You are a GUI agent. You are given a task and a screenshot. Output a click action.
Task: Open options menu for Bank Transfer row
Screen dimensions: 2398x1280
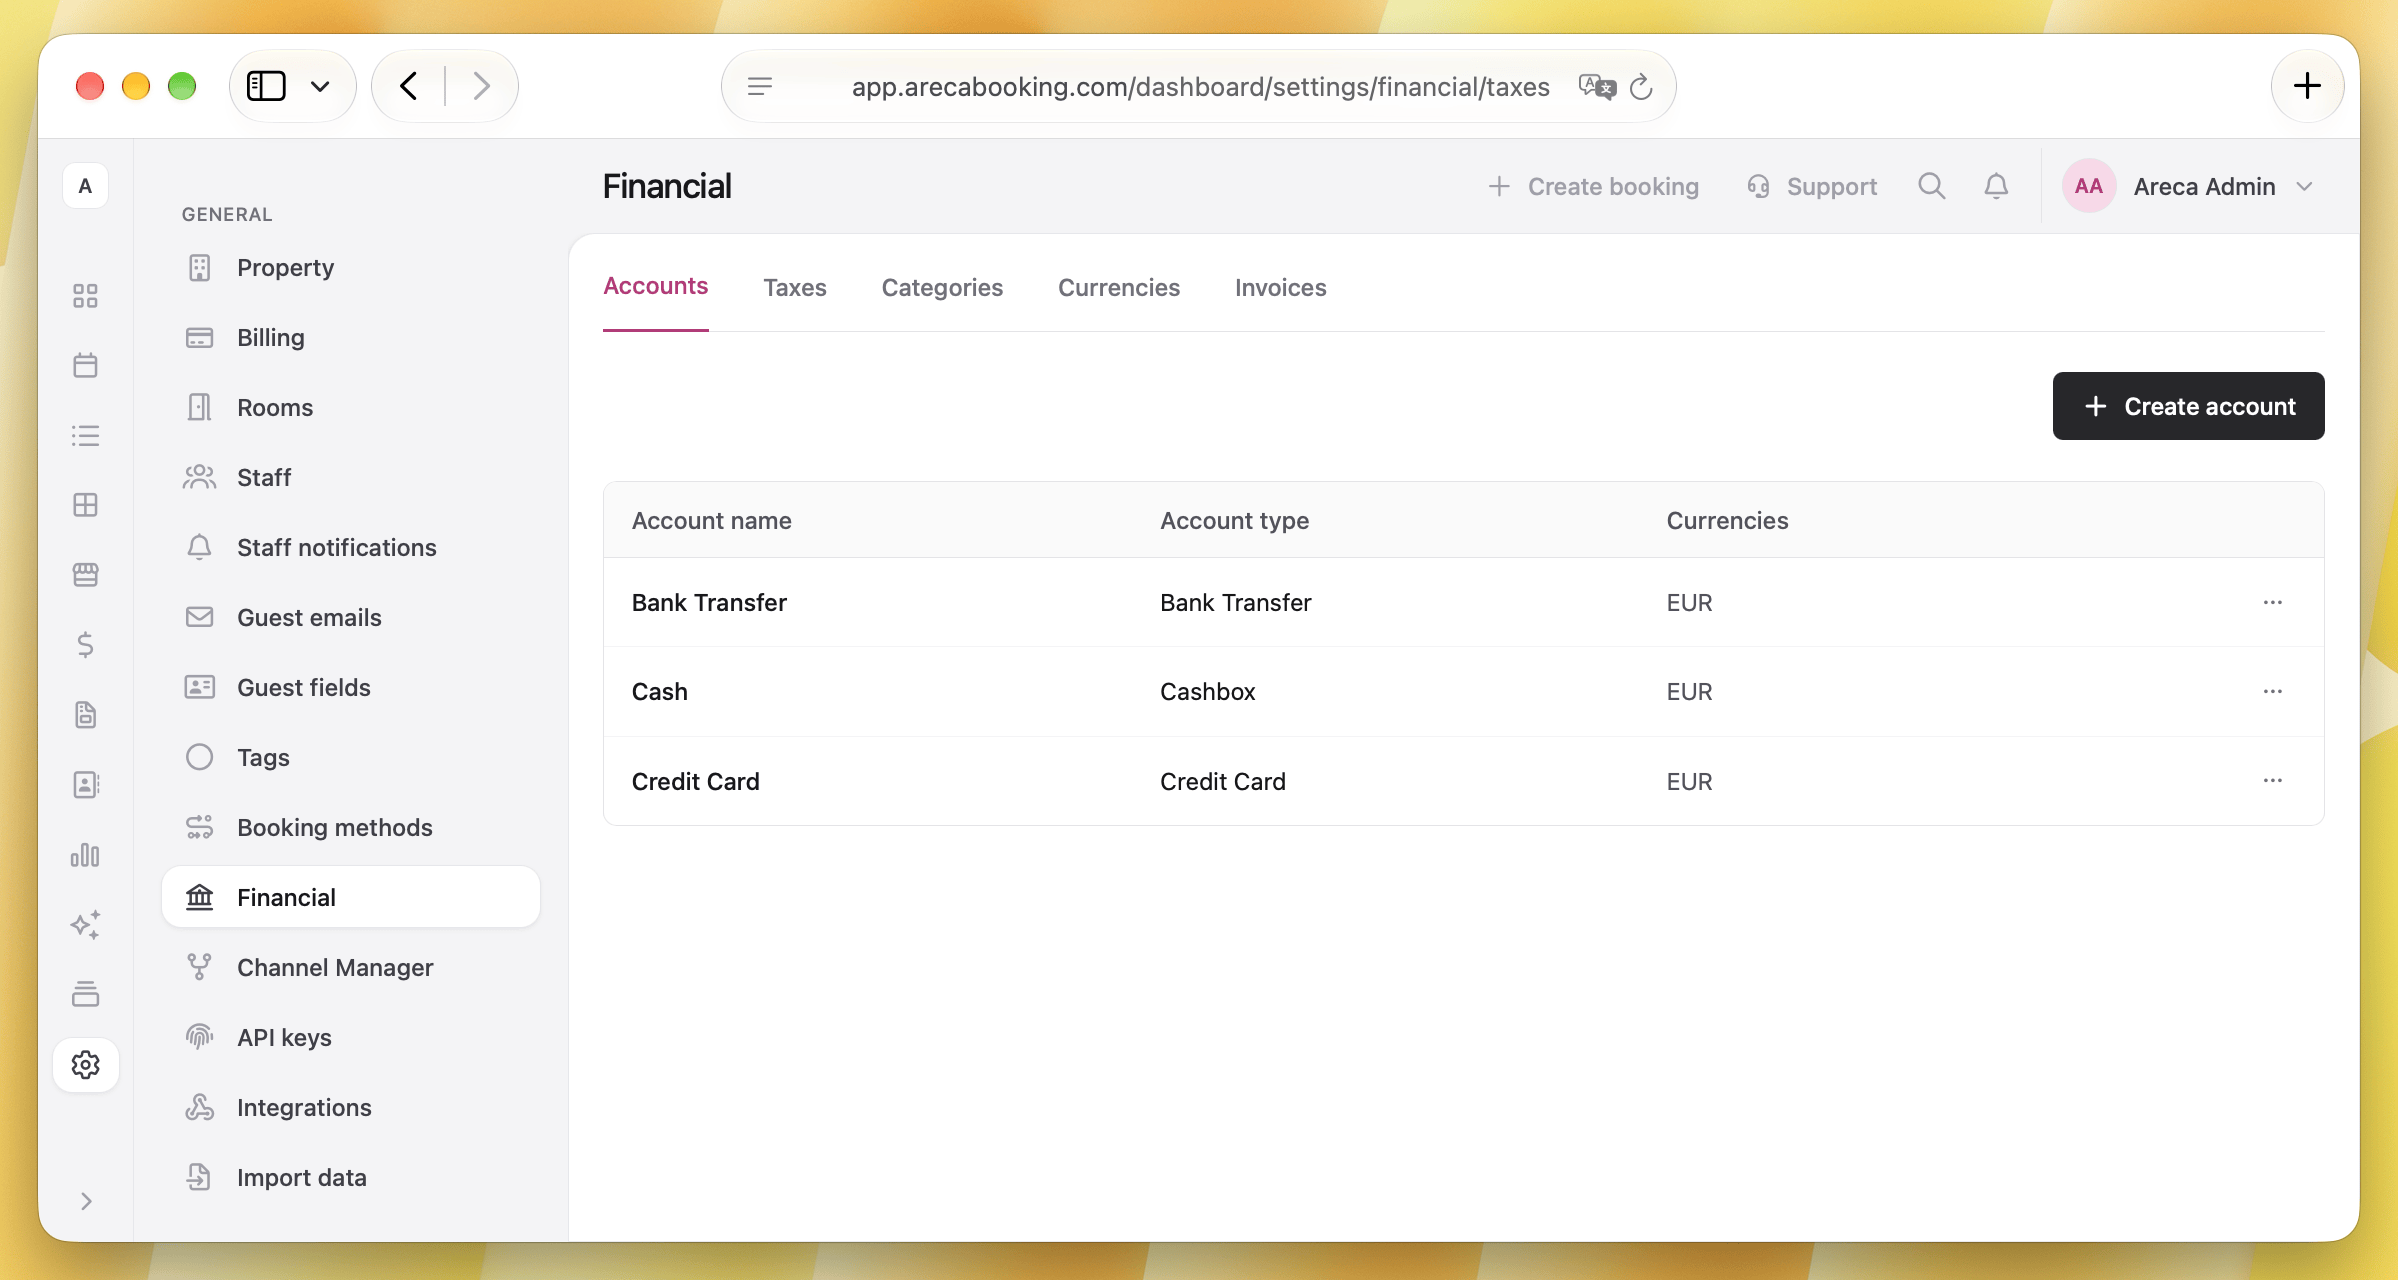[x=2272, y=602]
